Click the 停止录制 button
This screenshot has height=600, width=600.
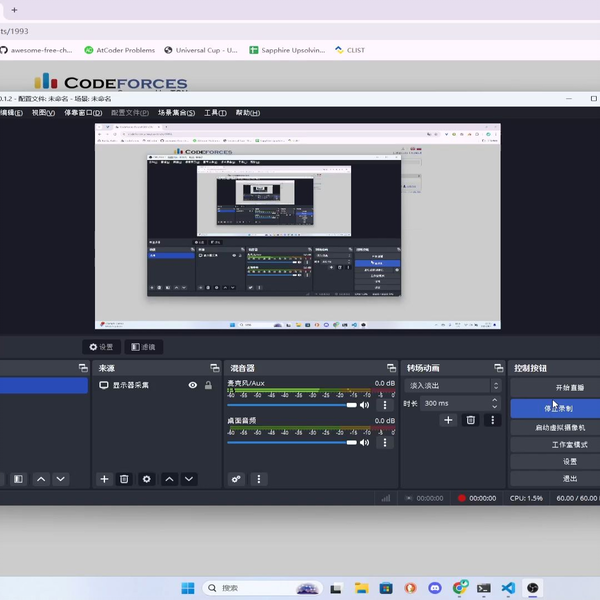point(556,408)
